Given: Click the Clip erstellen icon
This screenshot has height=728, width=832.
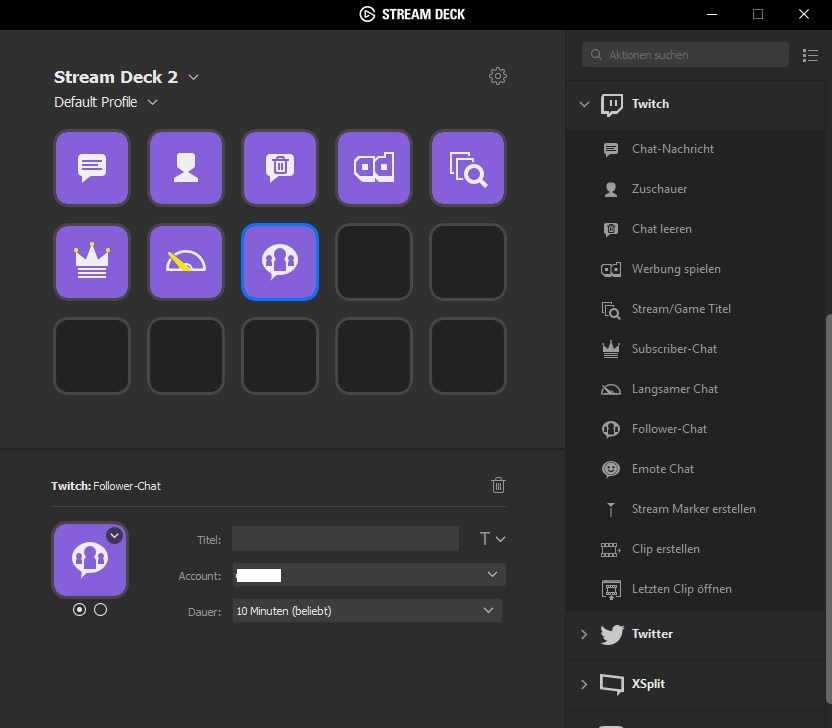Looking at the screenshot, I should pyautogui.click(x=611, y=549).
